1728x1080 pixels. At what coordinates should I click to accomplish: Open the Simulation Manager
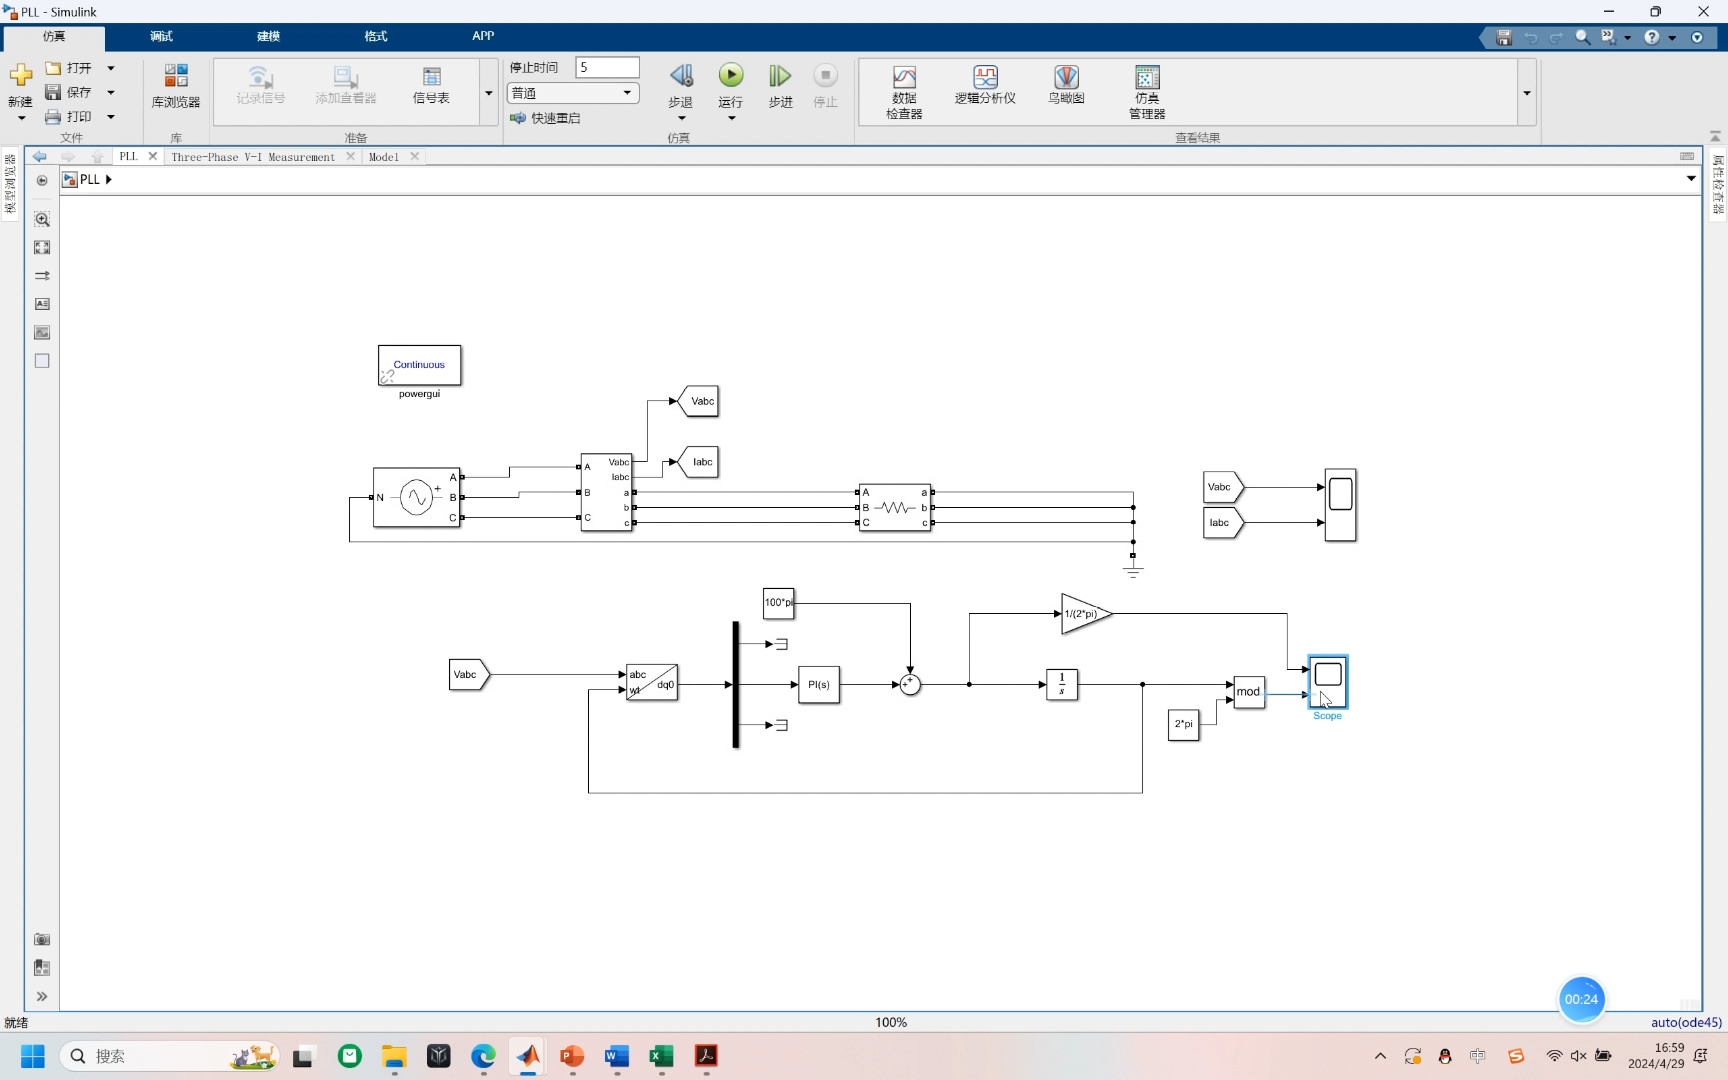[x=1147, y=92]
